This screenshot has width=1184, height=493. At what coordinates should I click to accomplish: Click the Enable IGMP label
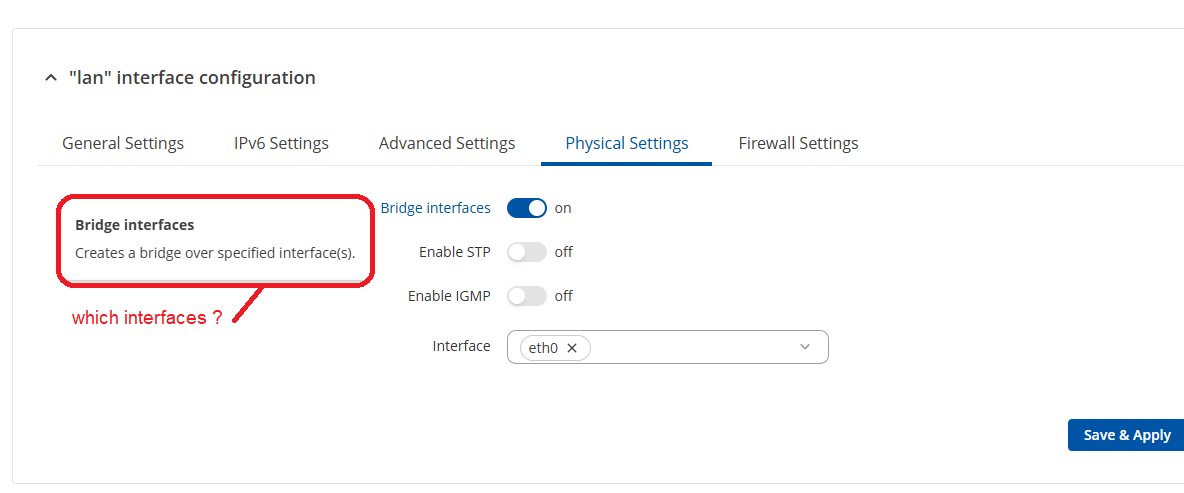(x=449, y=296)
